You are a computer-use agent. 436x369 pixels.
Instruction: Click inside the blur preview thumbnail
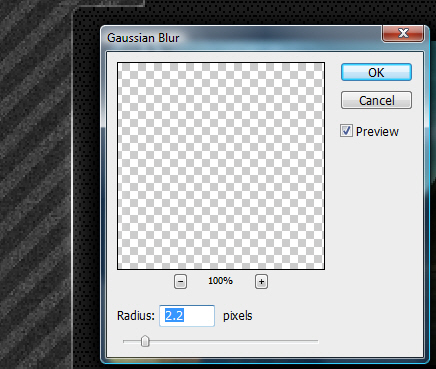221,166
